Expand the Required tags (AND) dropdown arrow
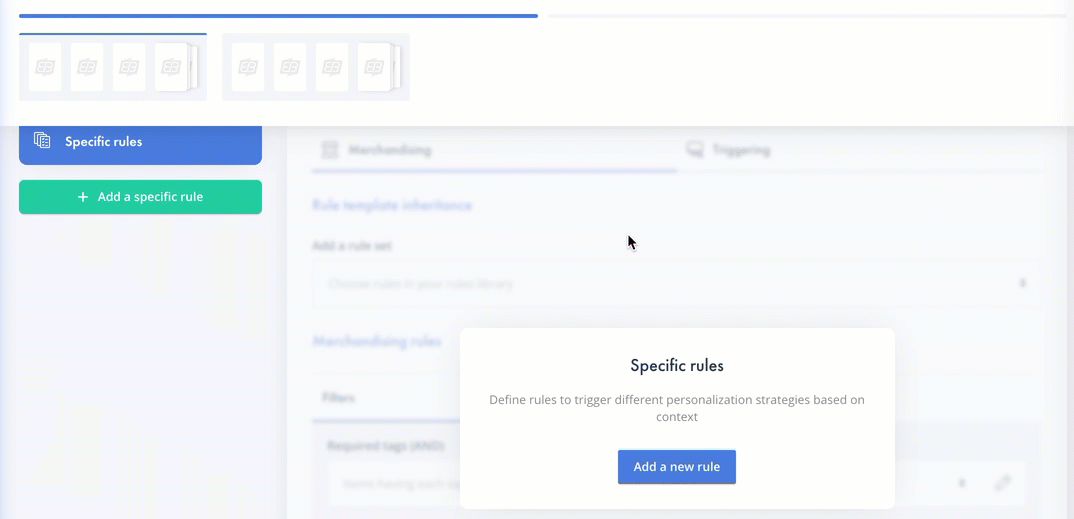 pyautogui.click(x=962, y=483)
